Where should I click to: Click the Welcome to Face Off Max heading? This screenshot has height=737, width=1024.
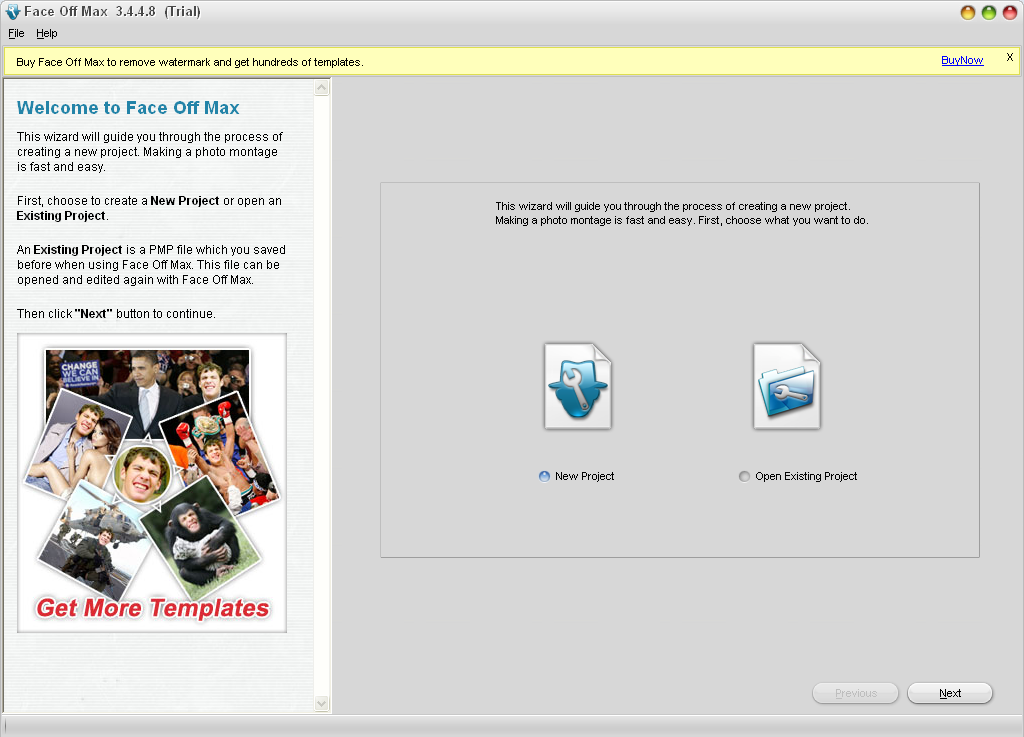tap(128, 108)
